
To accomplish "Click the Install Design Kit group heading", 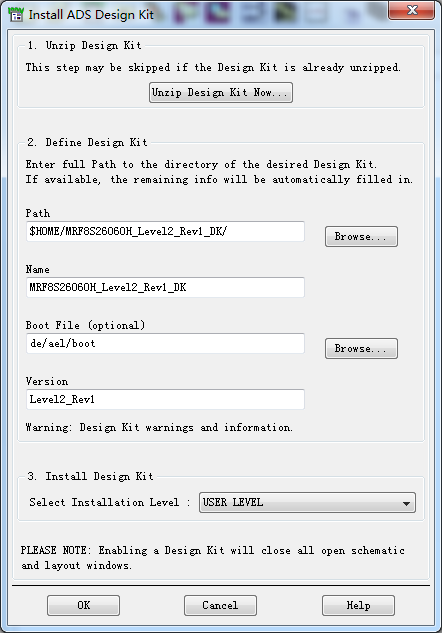I will (90, 476).
